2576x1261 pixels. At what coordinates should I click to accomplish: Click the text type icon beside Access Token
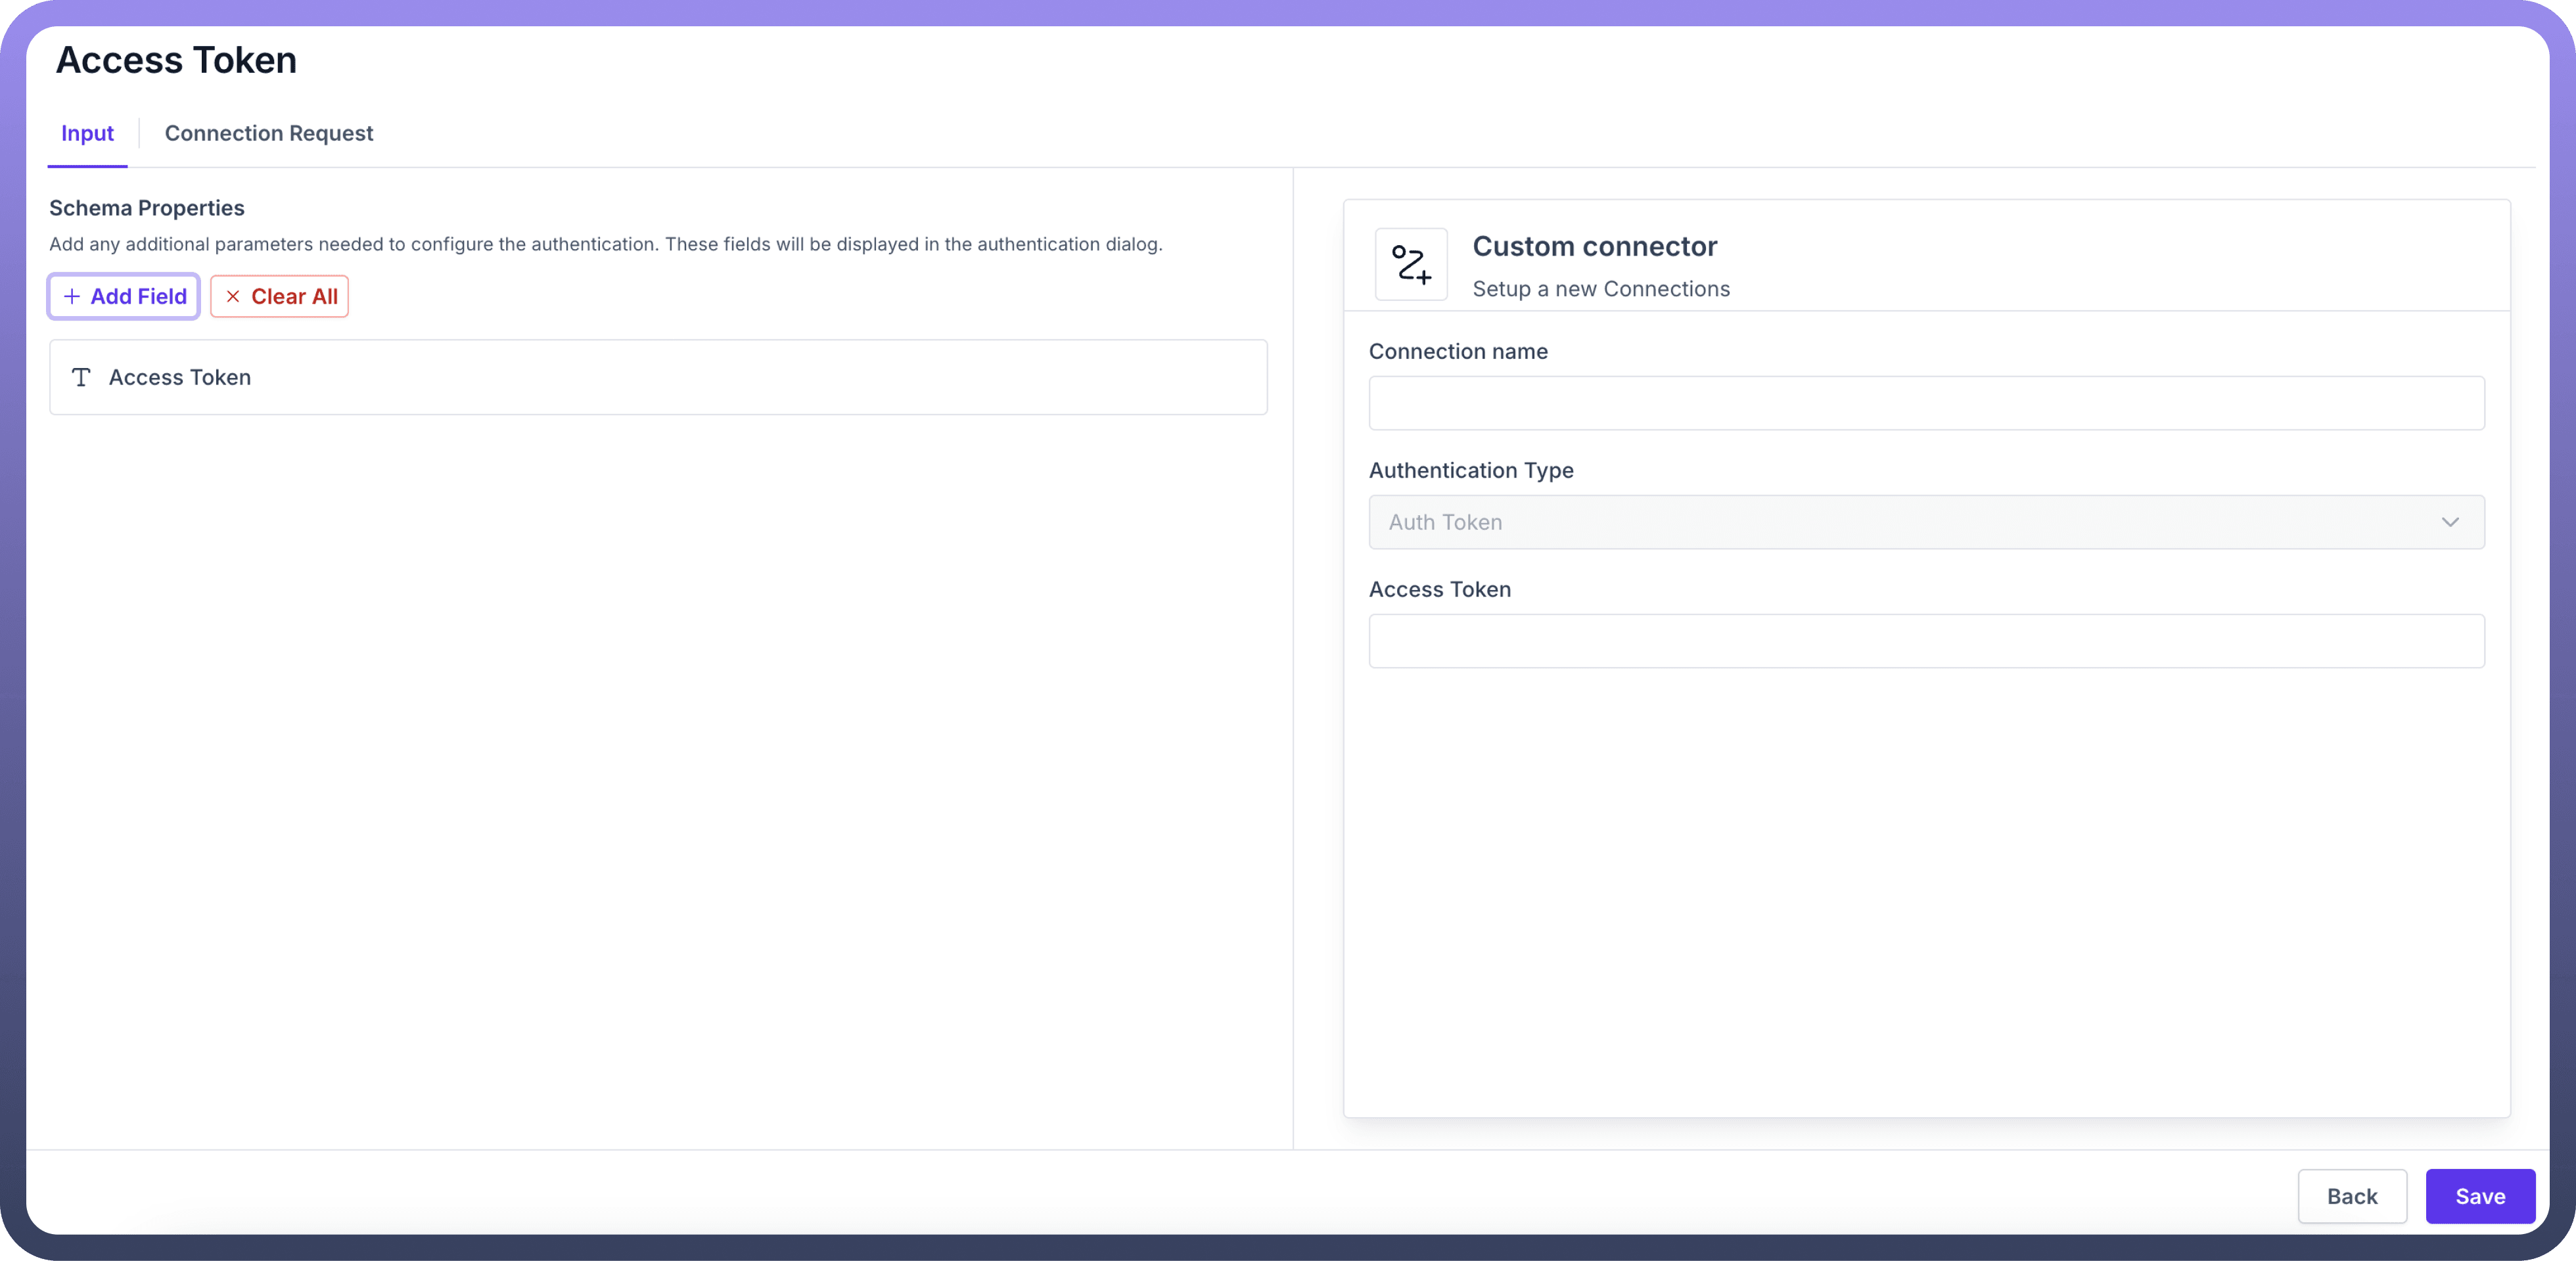[81, 377]
